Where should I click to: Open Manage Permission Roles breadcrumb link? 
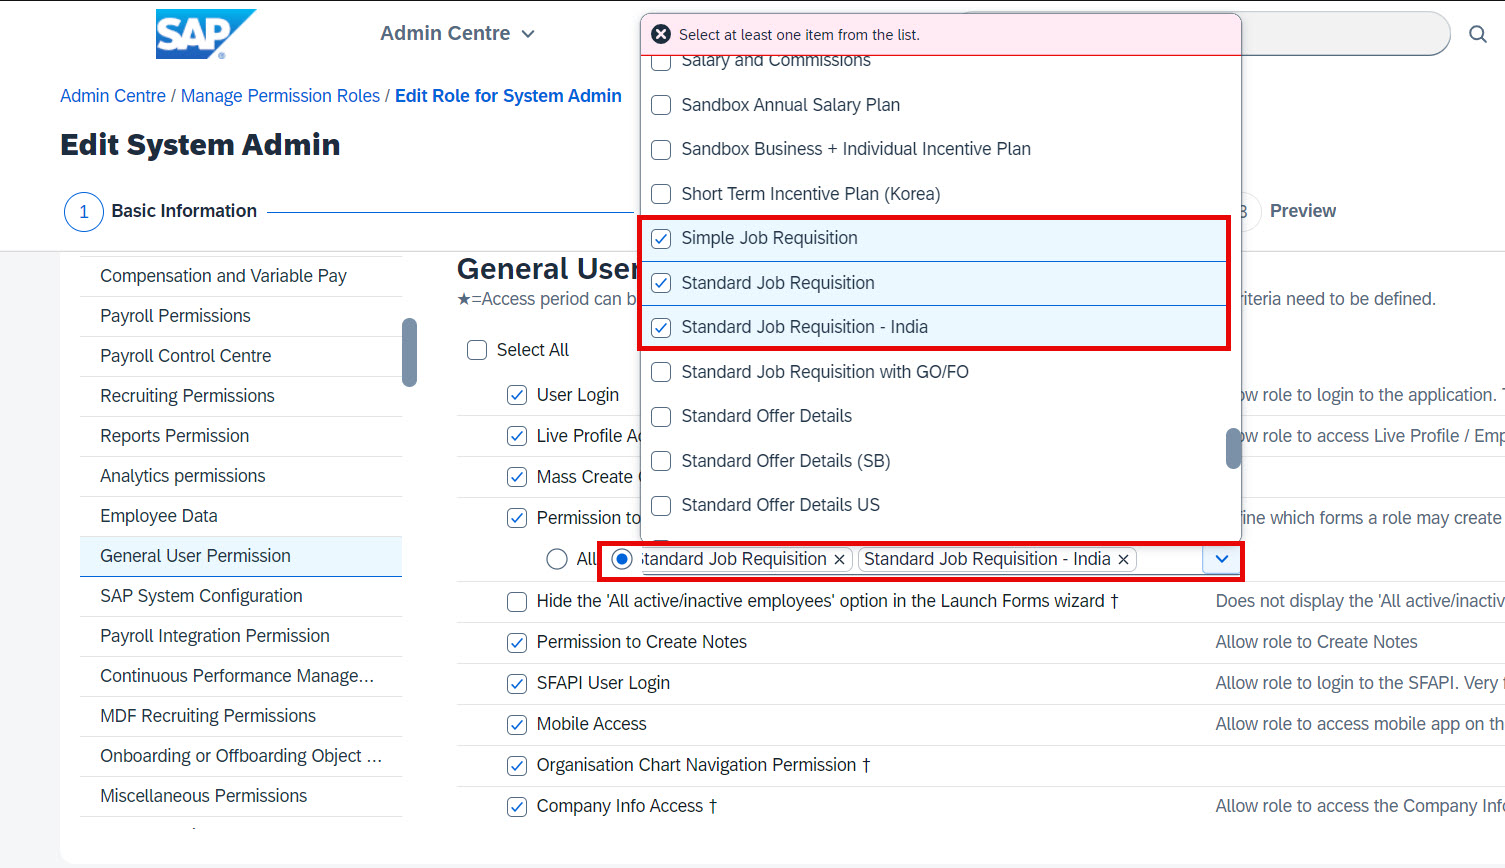pos(280,96)
